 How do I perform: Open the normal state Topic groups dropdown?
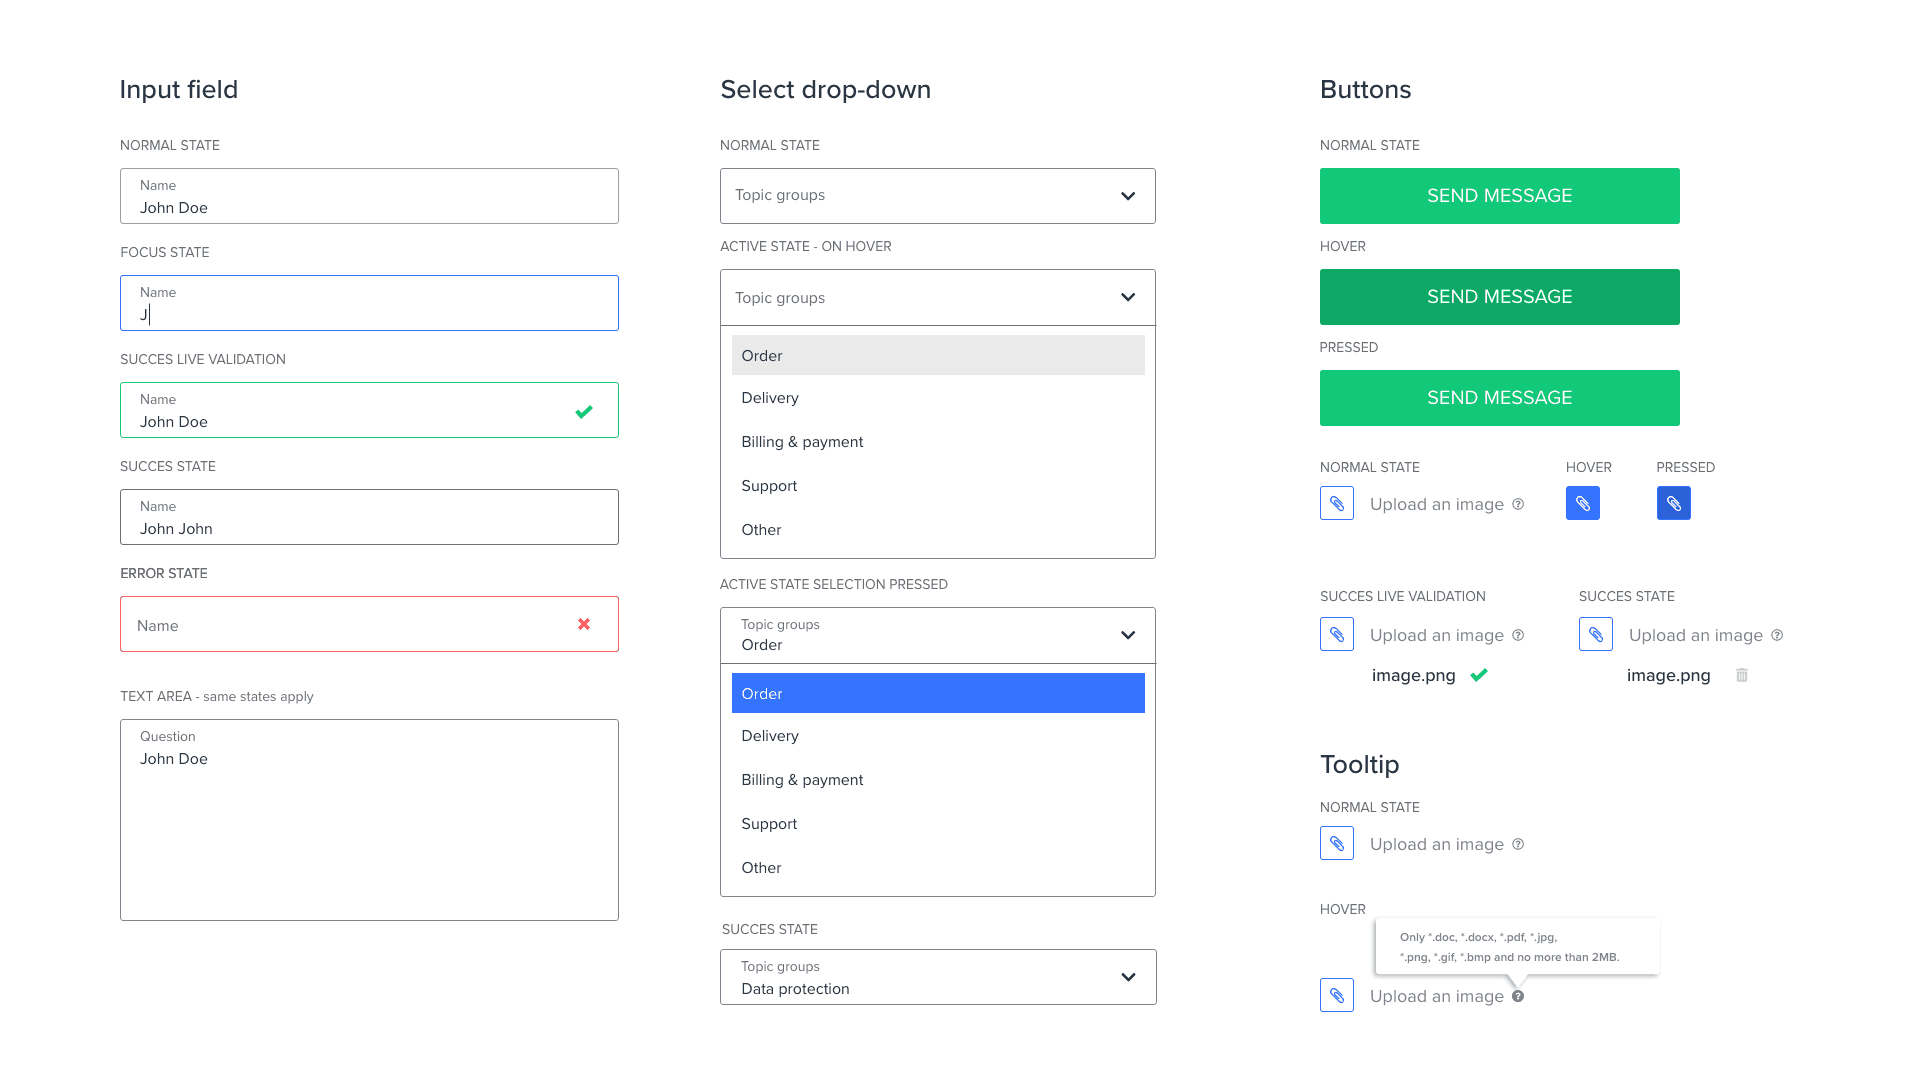tap(937, 196)
